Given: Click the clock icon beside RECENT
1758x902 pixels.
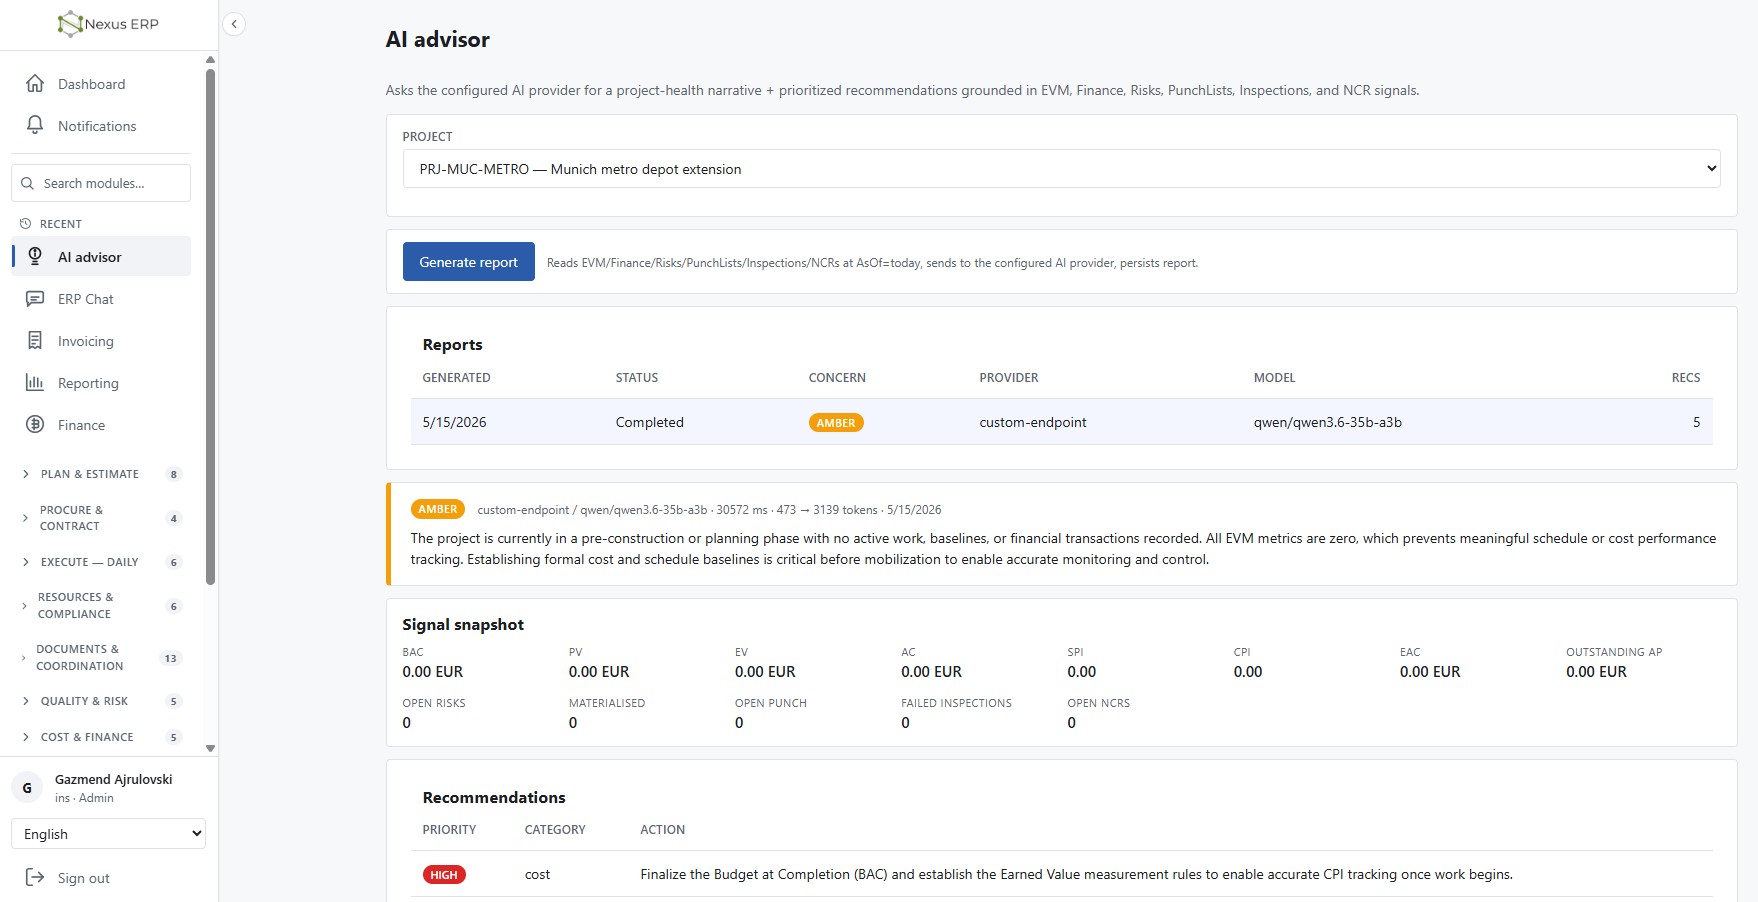Looking at the screenshot, I should [x=26, y=224].
